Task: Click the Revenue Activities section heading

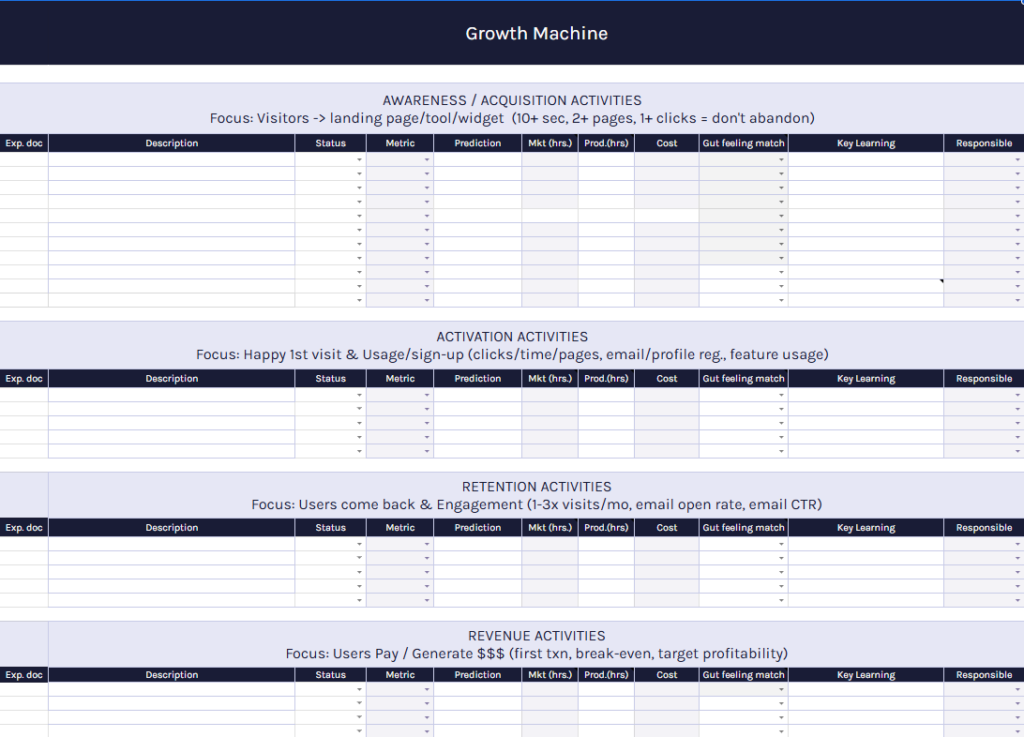Action: (x=536, y=636)
